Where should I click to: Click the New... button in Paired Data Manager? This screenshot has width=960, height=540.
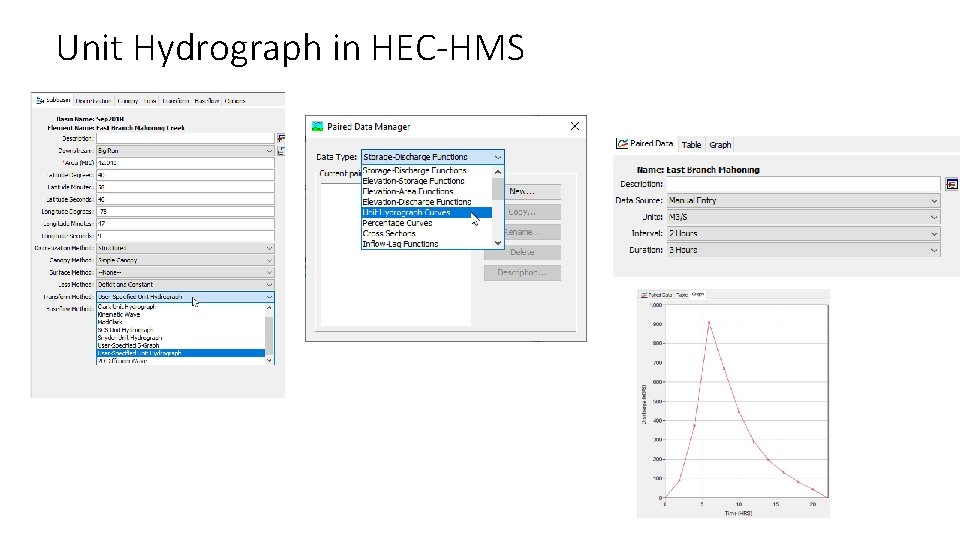[522, 192]
